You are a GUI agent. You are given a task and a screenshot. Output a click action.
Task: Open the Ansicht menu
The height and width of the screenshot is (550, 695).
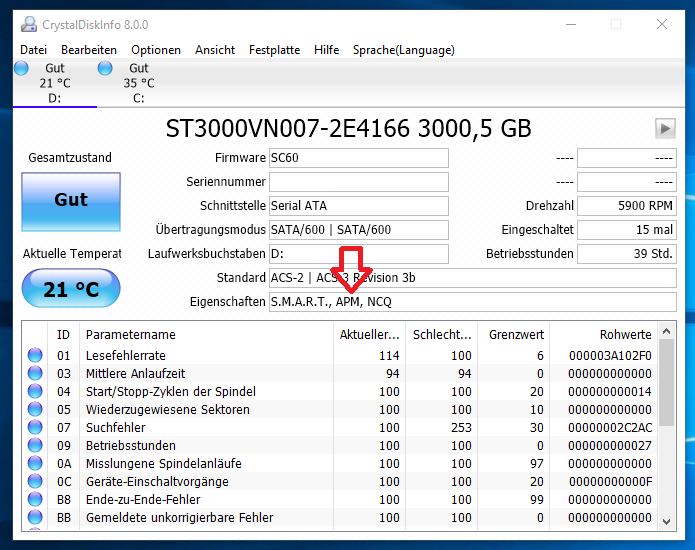point(215,50)
